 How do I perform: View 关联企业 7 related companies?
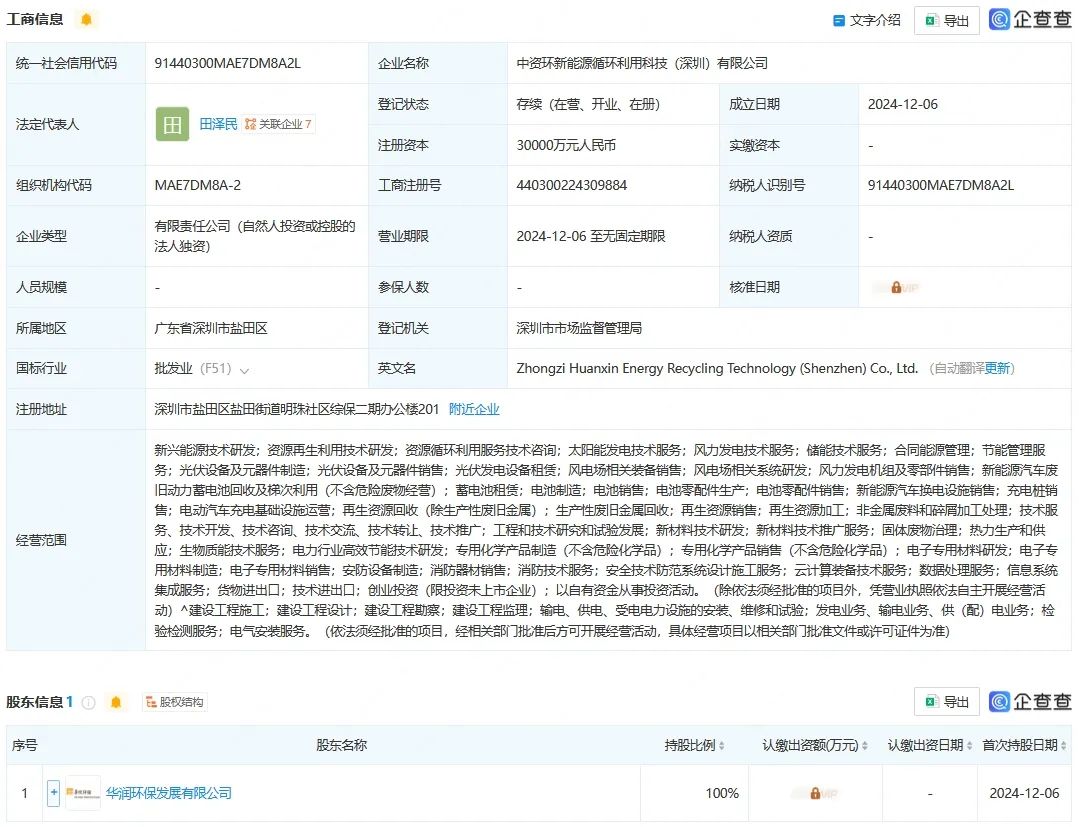pyautogui.click(x=278, y=124)
